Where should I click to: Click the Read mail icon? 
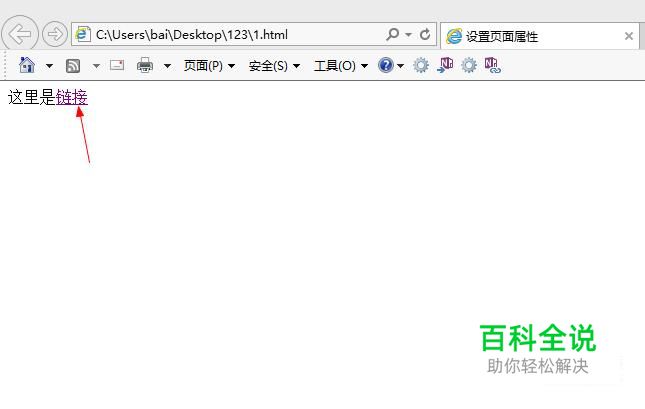click(x=117, y=65)
